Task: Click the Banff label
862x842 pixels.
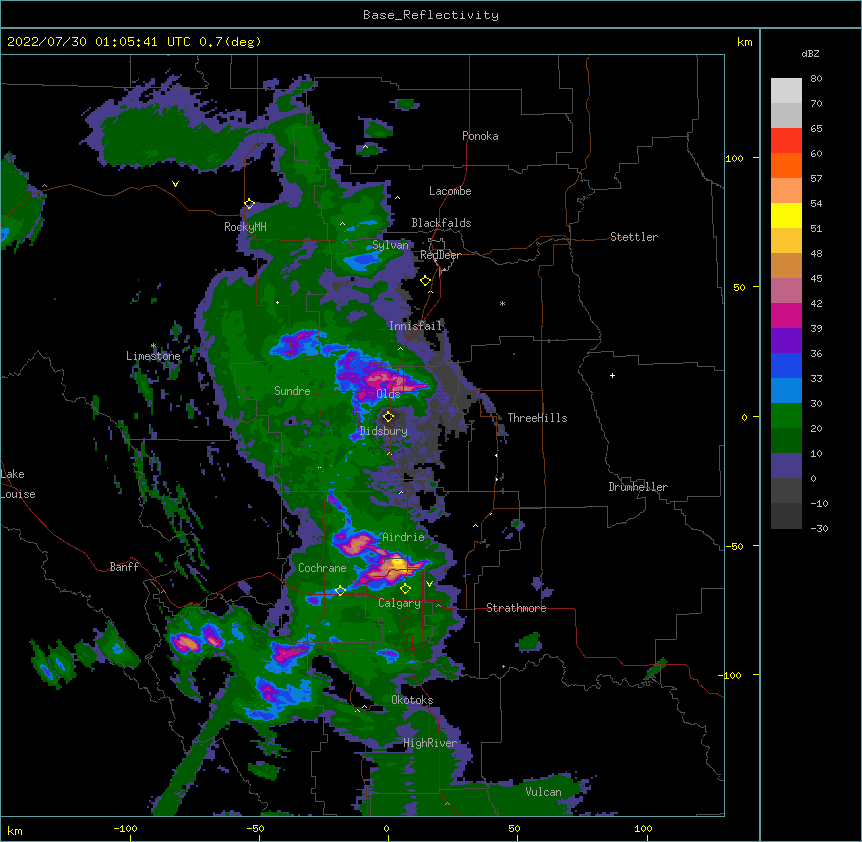Action: [x=124, y=567]
